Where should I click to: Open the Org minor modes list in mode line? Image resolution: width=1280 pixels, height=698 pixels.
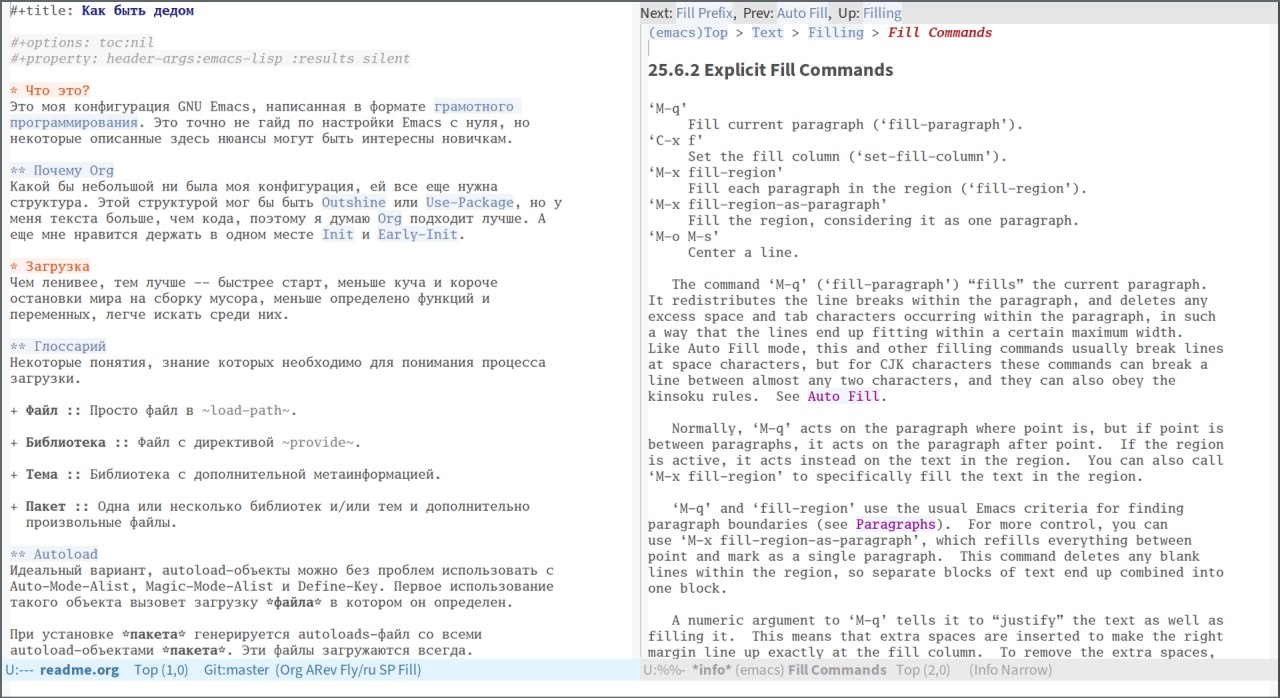pos(349,670)
